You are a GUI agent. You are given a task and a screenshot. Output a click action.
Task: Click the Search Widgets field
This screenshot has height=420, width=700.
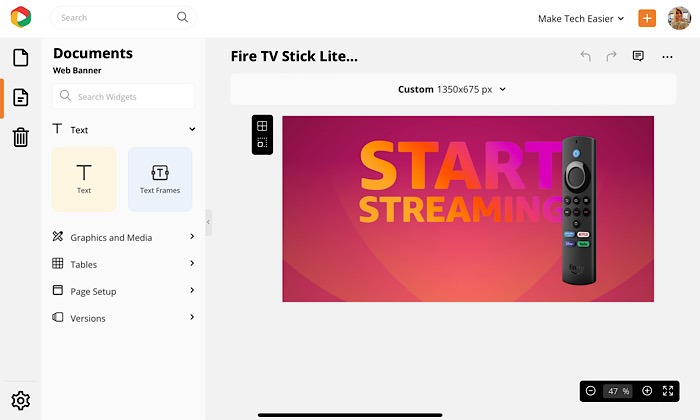pos(123,96)
